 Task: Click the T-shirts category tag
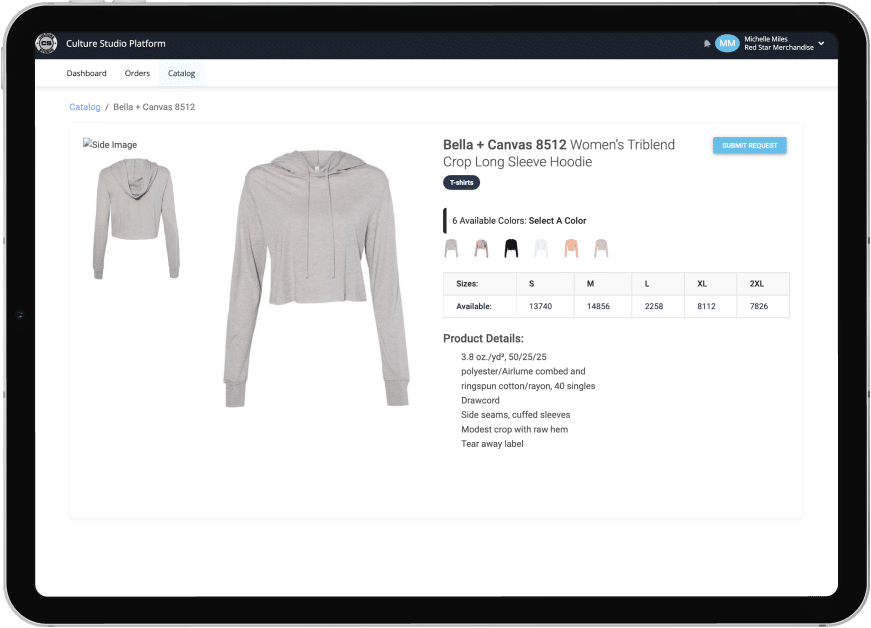461,183
